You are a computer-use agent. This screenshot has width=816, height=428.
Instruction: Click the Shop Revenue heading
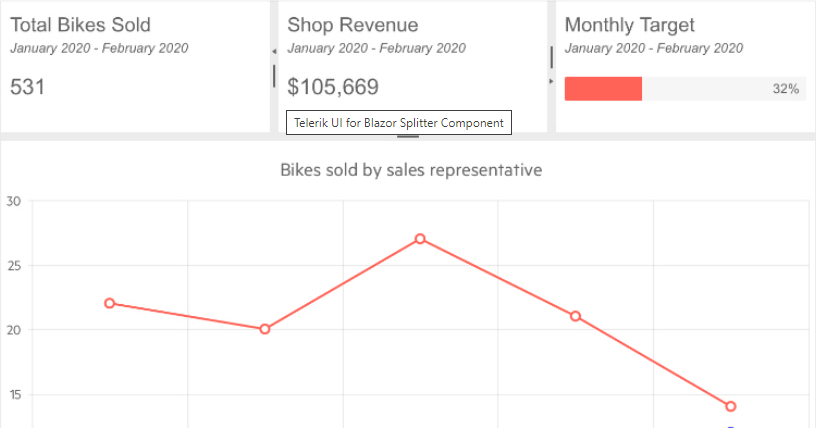(352, 25)
